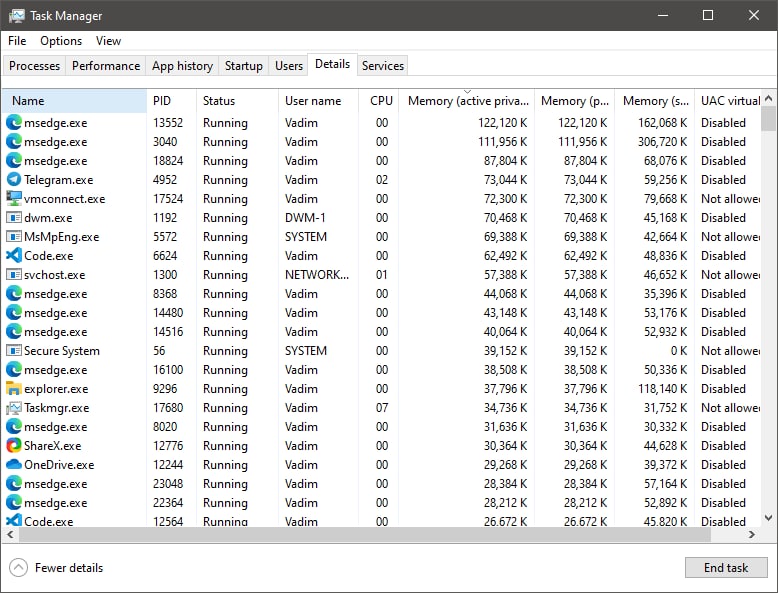Click the Secure System name text
The width and height of the screenshot is (778, 593).
[x=62, y=351]
